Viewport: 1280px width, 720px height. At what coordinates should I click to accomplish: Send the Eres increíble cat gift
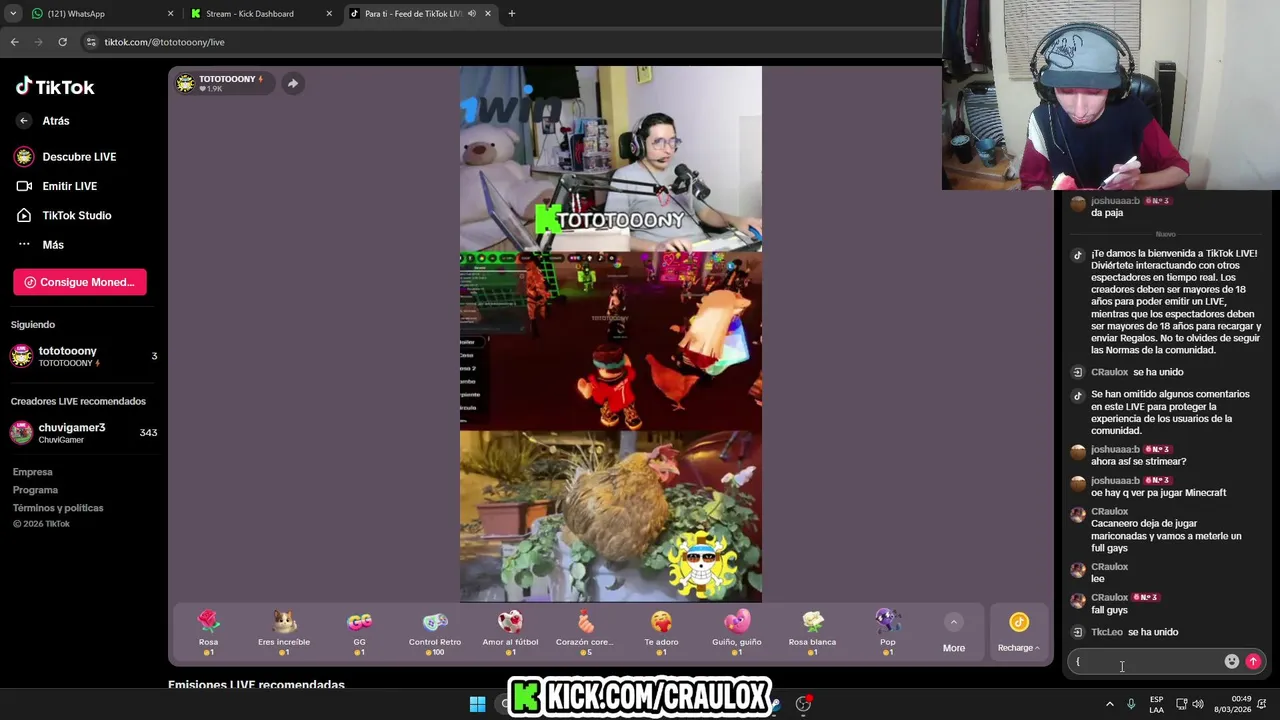click(284, 632)
